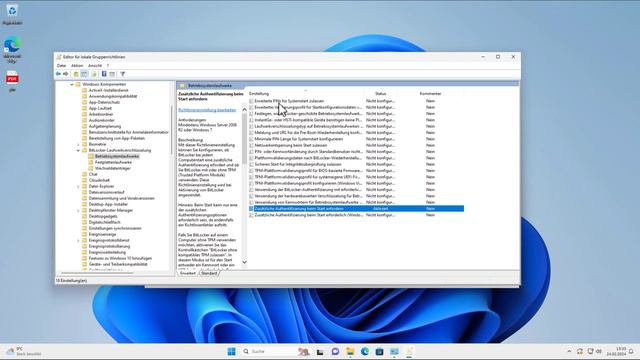Select the Cloudinhalt tree folder

point(96,180)
